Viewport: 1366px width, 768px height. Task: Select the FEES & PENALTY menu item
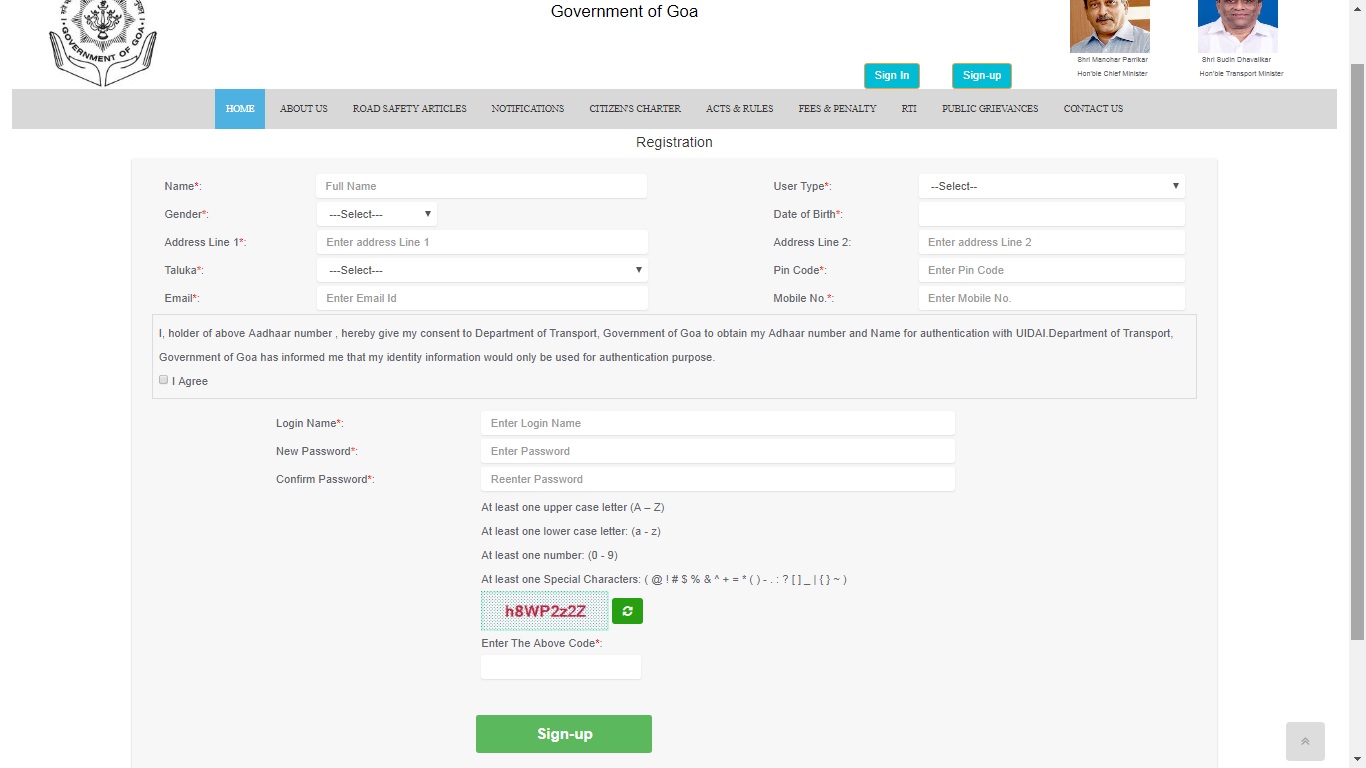click(x=837, y=108)
